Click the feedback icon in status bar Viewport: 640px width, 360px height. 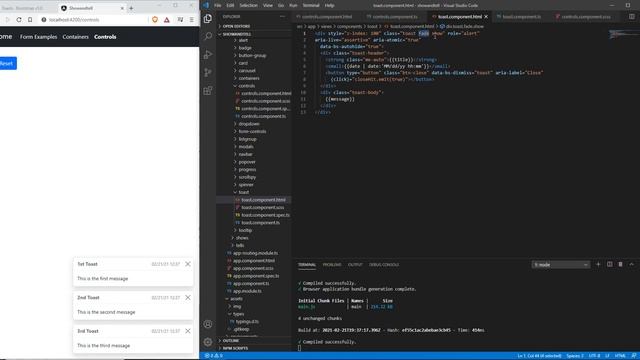pyautogui.click(x=634, y=356)
